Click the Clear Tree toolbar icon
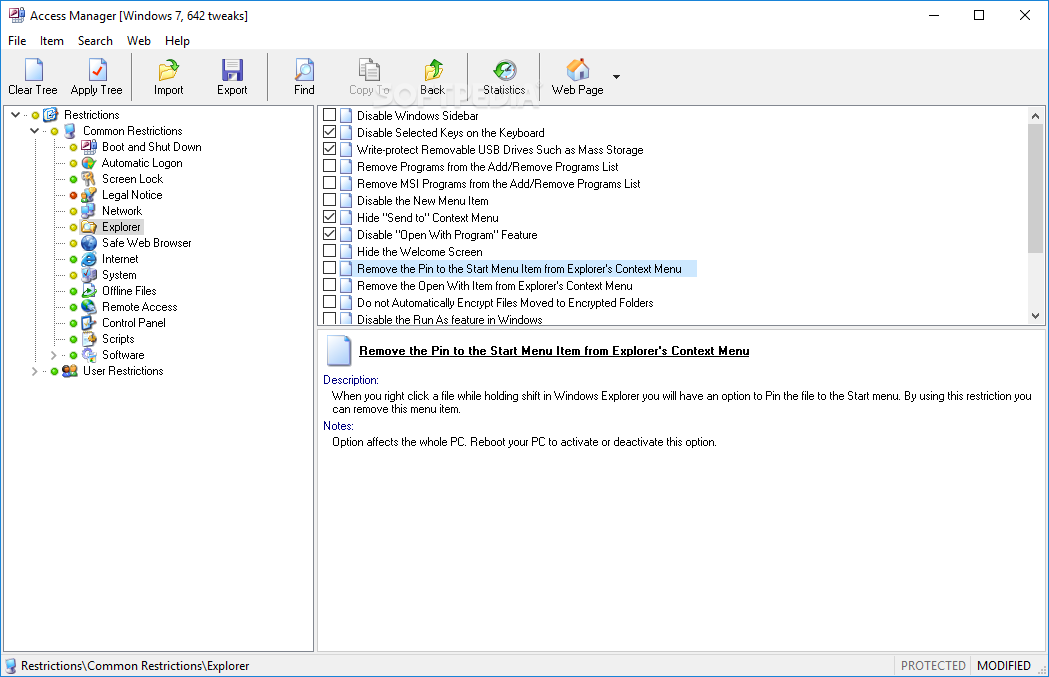The image size is (1049, 677). pyautogui.click(x=33, y=70)
